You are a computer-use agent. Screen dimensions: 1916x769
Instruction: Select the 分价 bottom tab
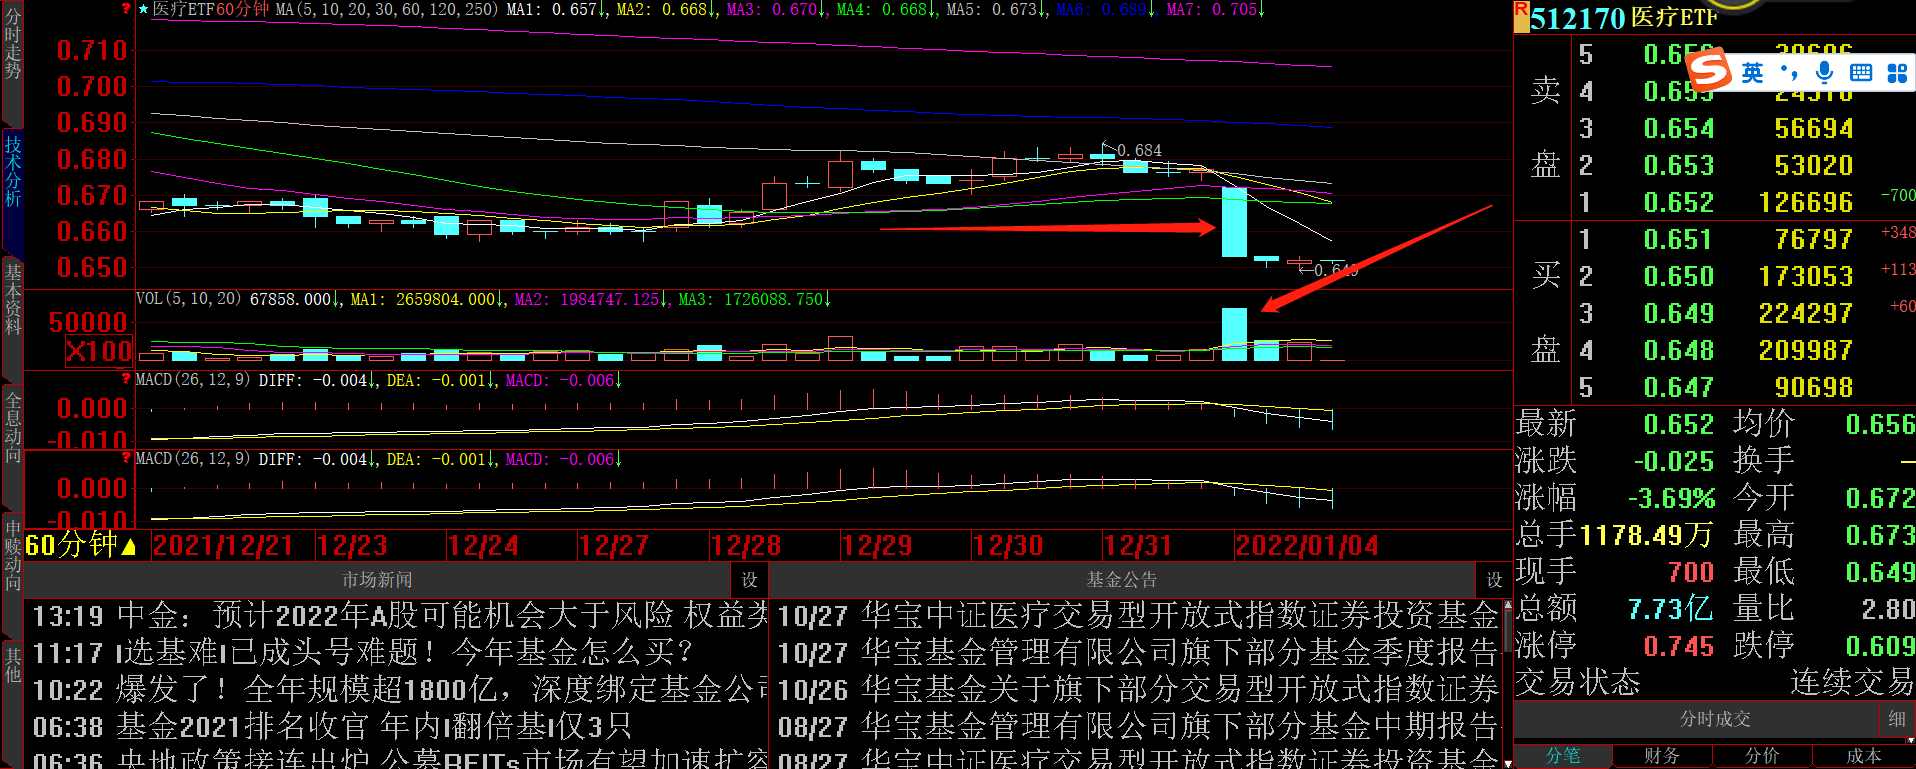click(x=1762, y=756)
